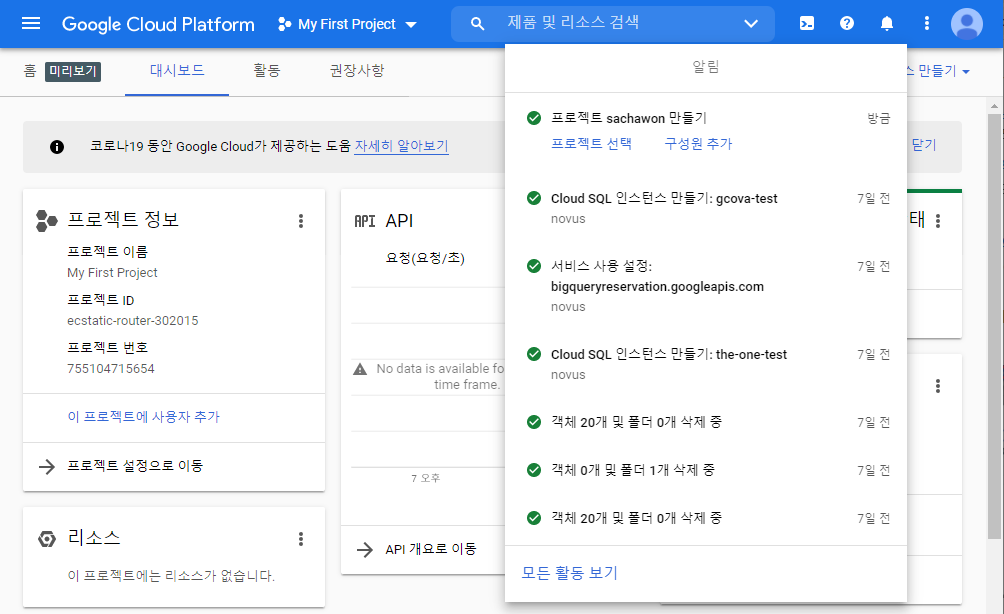1004x614 pixels.
Task: Open the top bar three-dot settings menu
Action: [x=927, y=24]
